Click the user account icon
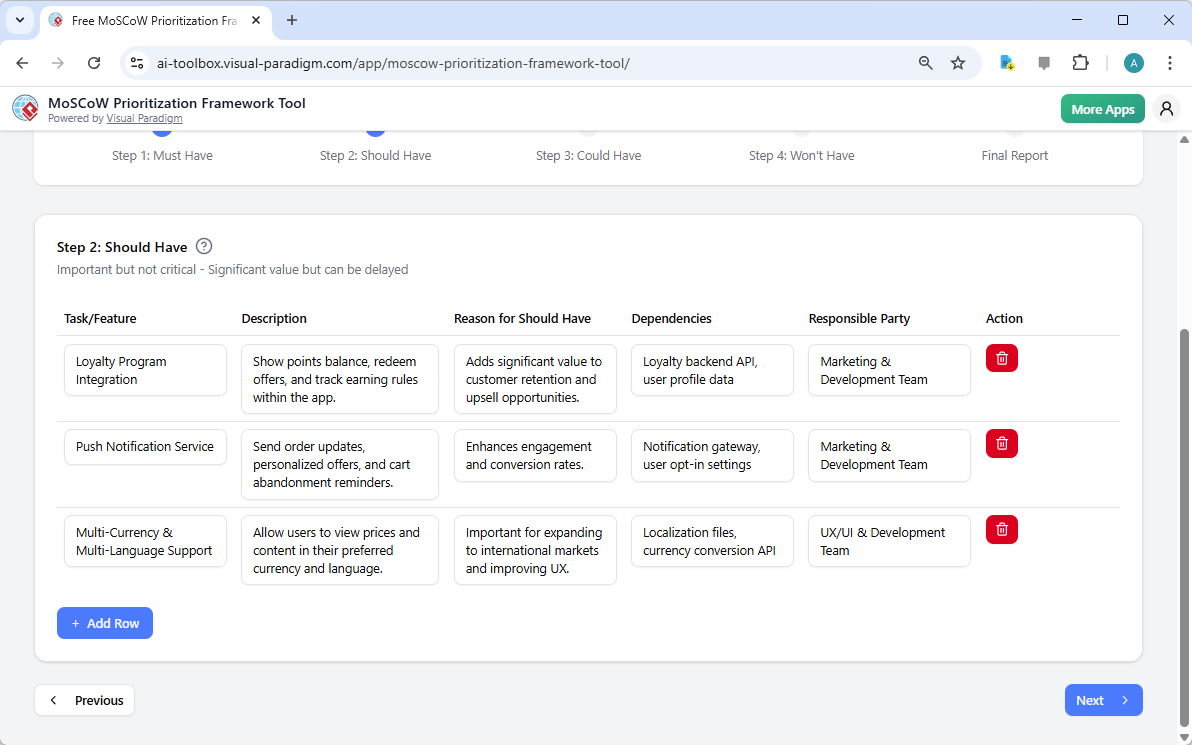1192x745 pixels. 1166,108
